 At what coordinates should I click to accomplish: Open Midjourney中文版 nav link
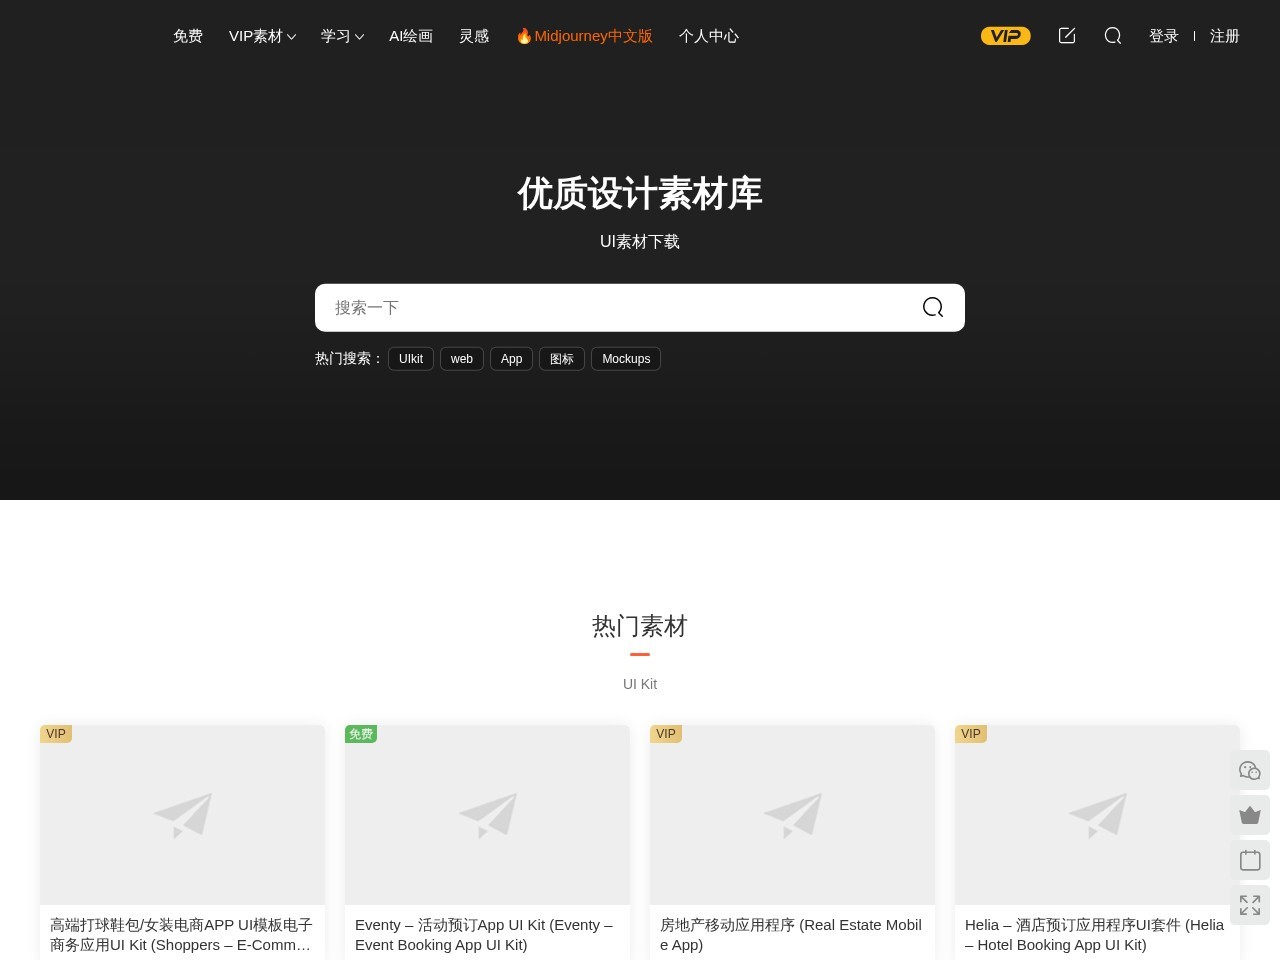tap(584, 36)
